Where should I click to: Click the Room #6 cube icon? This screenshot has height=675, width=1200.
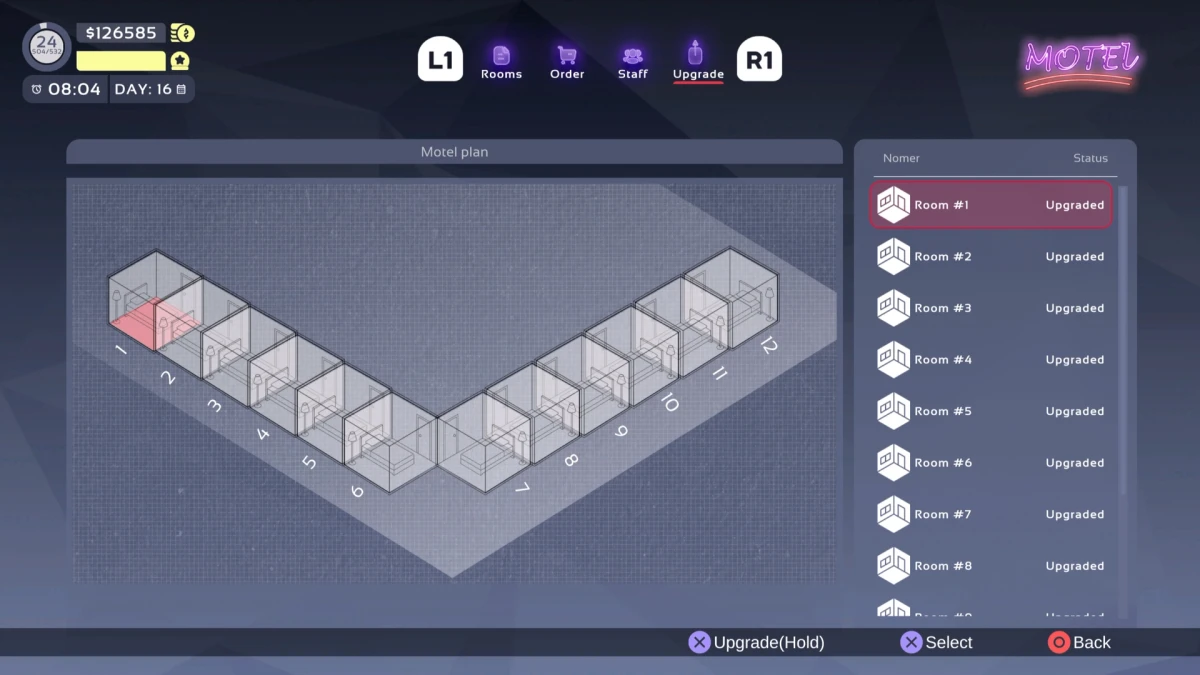pyautogui.click(x=893, y=463)
